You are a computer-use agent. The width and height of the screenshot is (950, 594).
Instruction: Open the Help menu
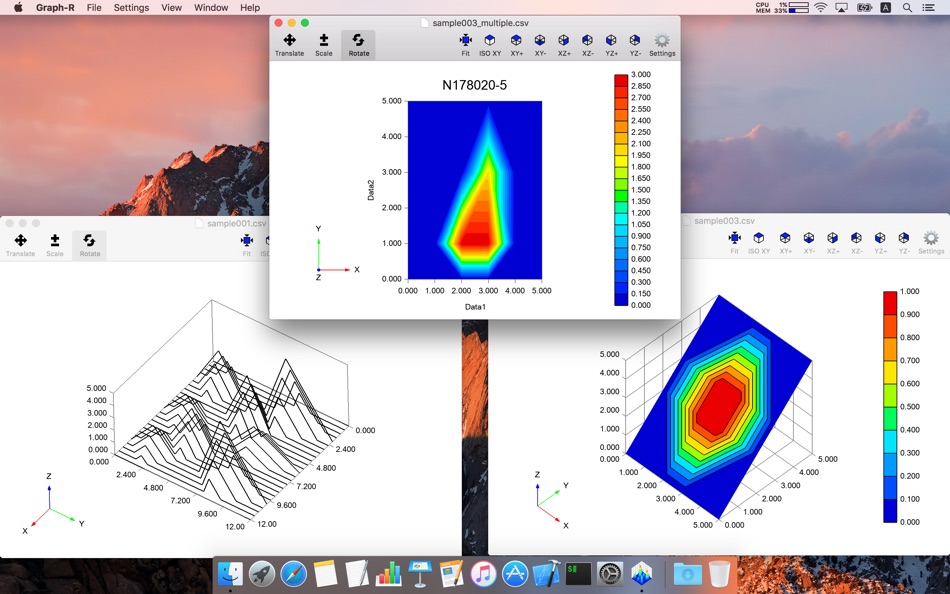pos(250,8)
